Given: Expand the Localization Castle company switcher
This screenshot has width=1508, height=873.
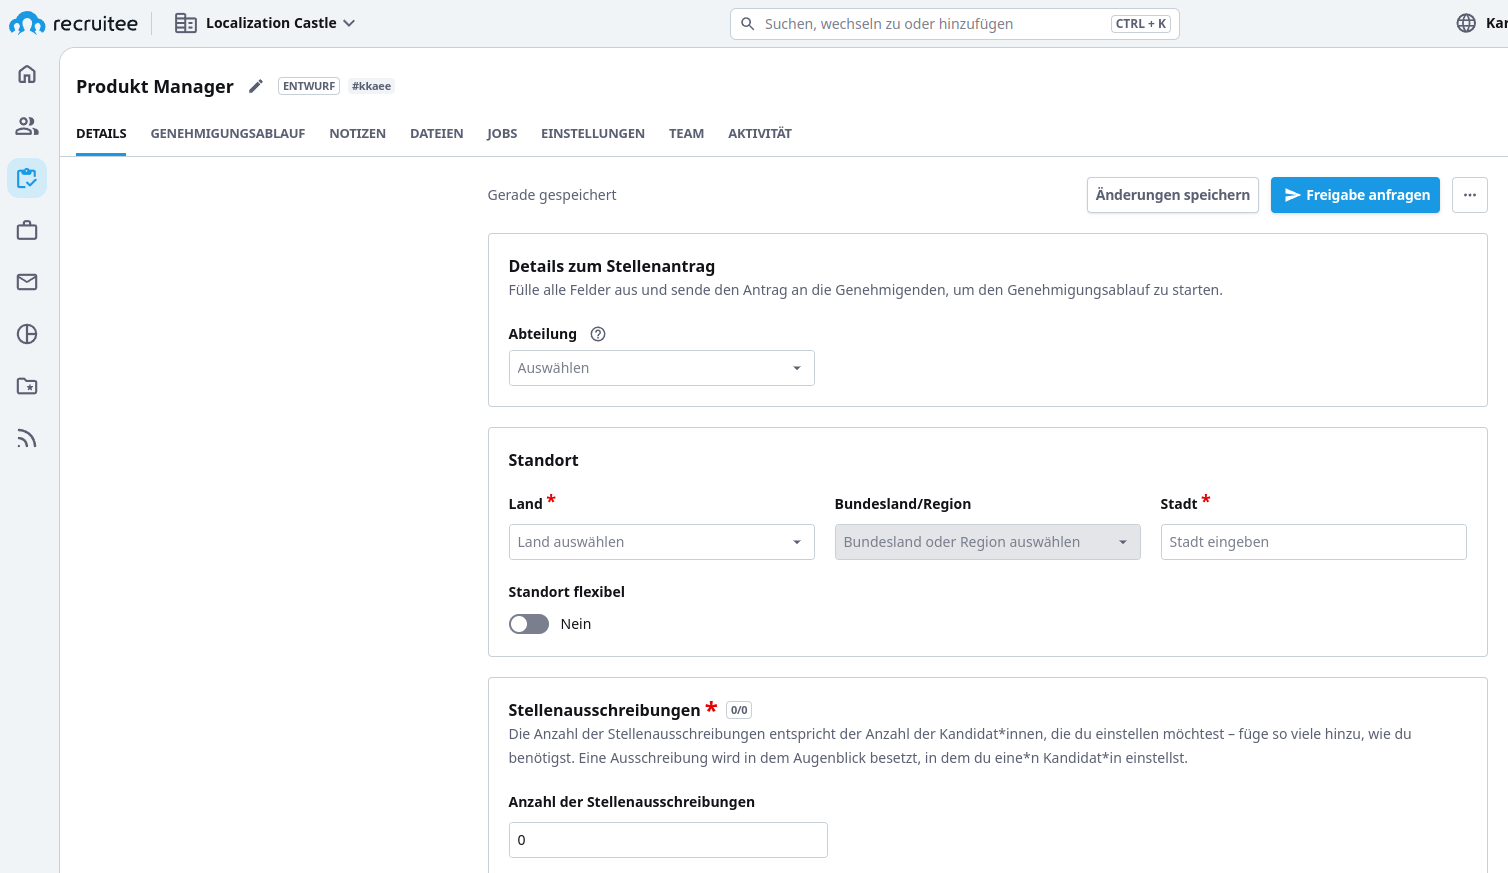Looking at the screenshot, I should coord(265,22).
